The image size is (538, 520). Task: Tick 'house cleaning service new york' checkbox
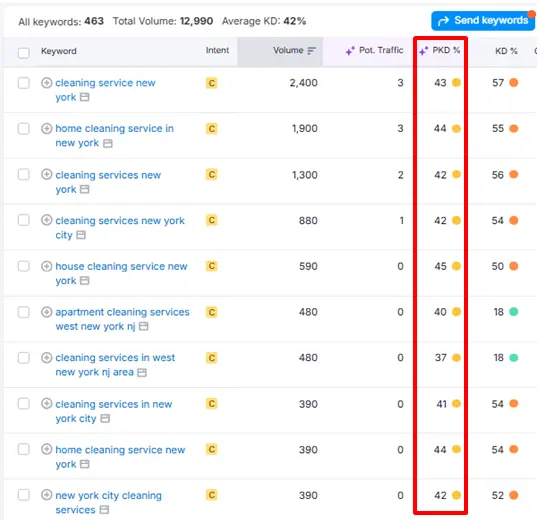tap(23, 266)
